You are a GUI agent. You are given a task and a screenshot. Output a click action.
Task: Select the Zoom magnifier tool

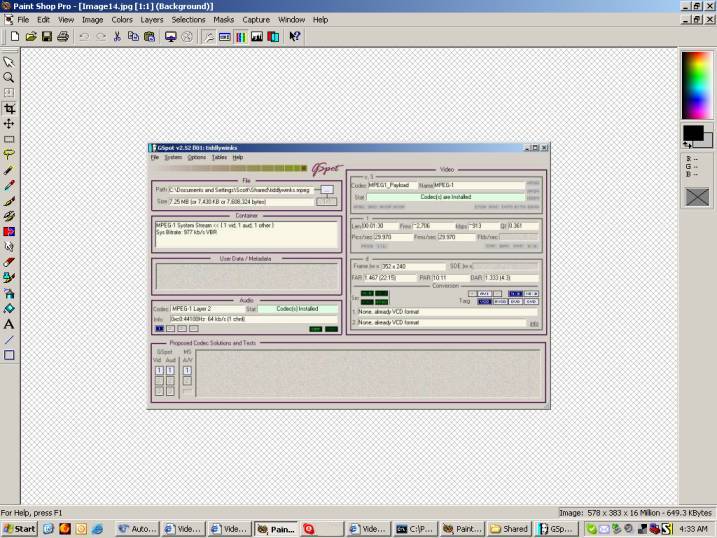click(9, 77)
